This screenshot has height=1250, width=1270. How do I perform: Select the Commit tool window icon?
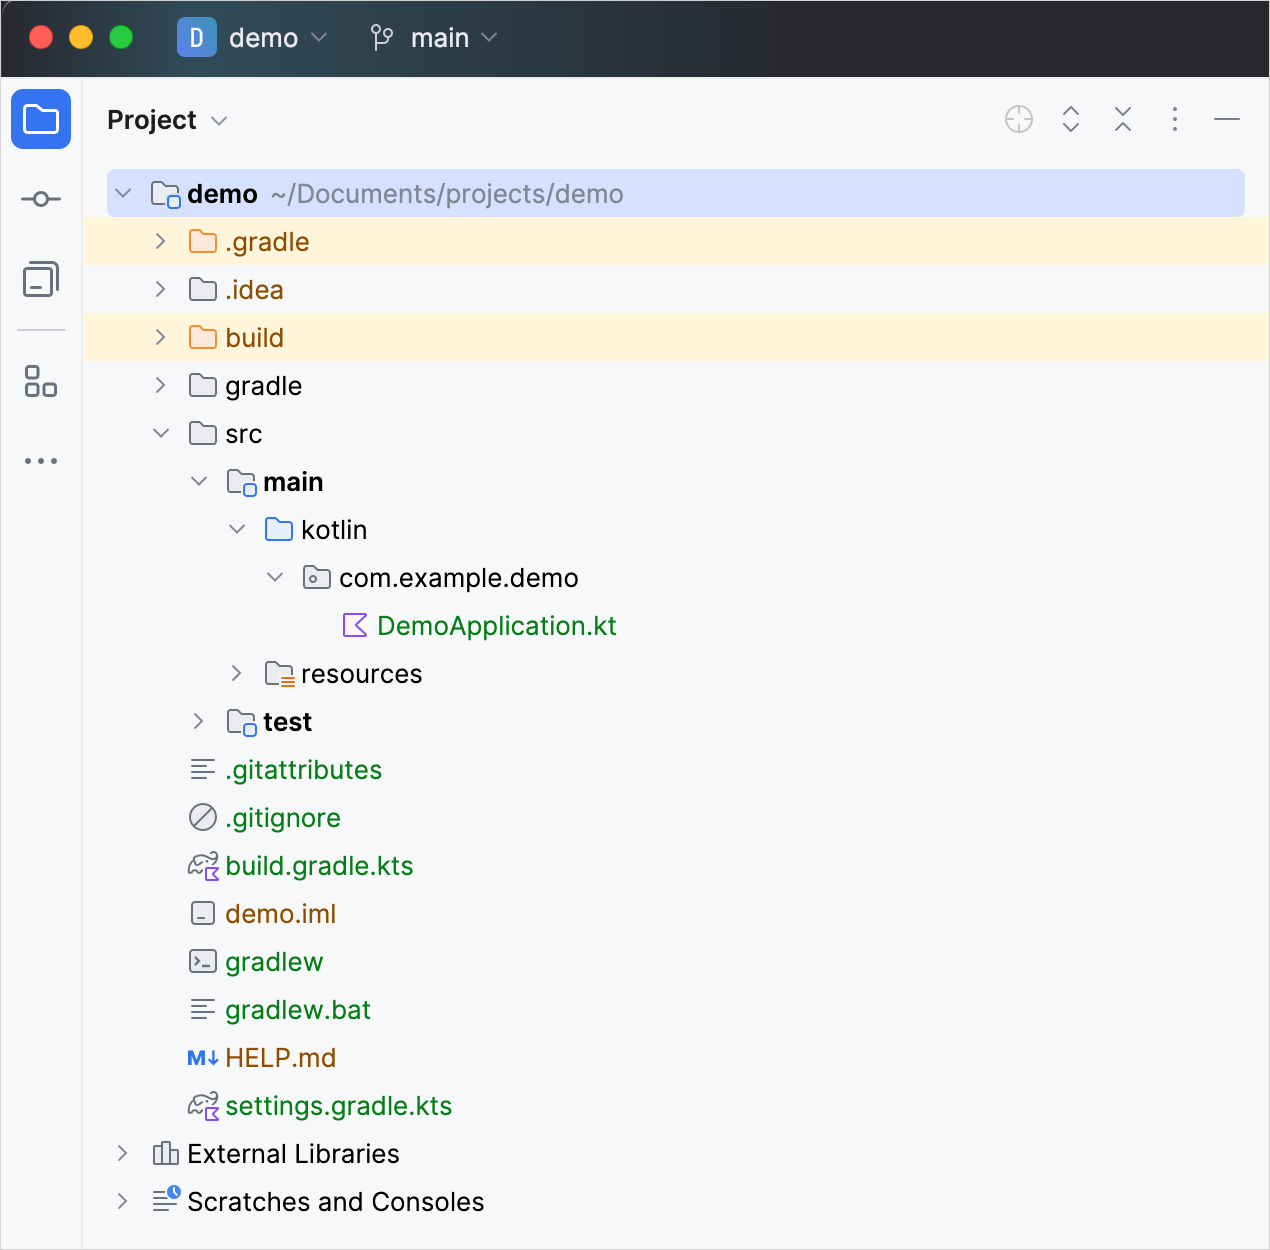coord(41,198)
